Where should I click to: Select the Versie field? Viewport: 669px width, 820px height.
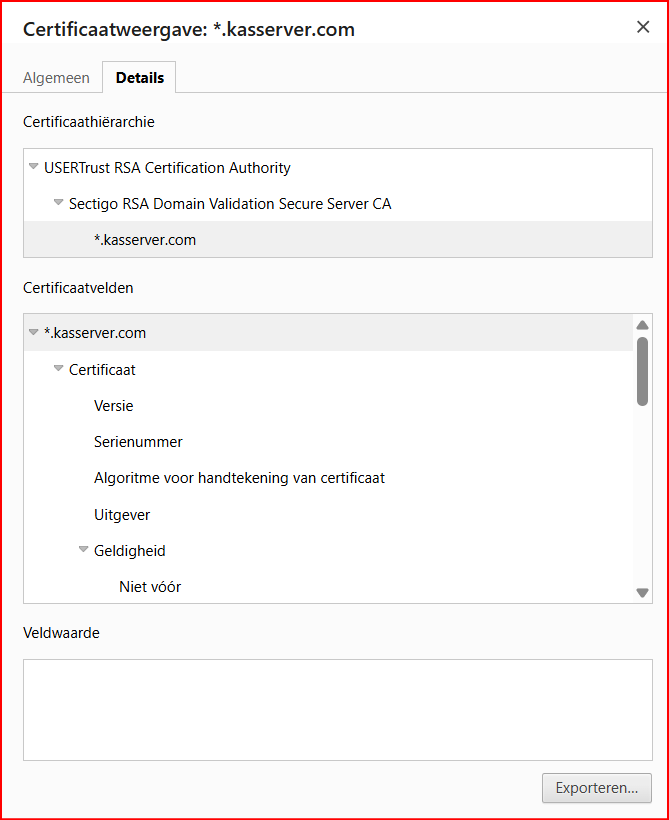click(x=113, y=406)
